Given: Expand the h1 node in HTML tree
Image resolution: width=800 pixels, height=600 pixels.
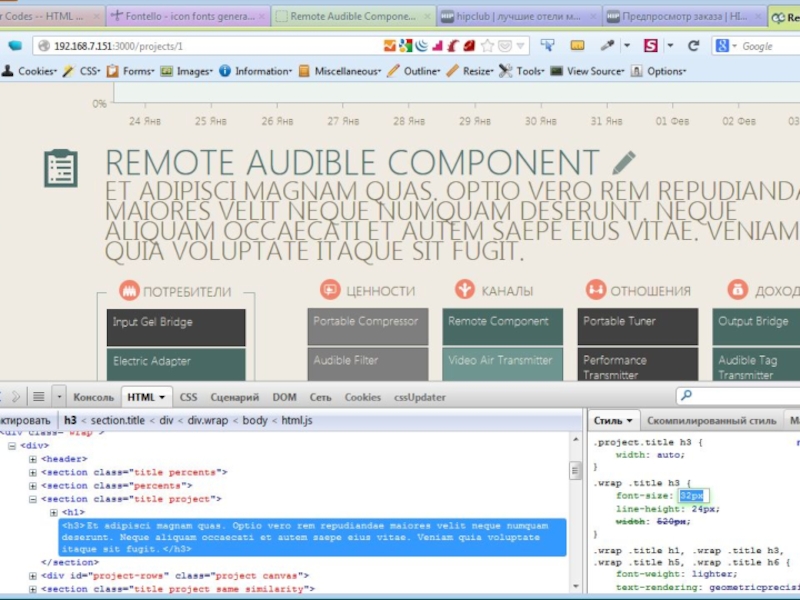Looking at the screenshot, I should (x=54, y=512).
